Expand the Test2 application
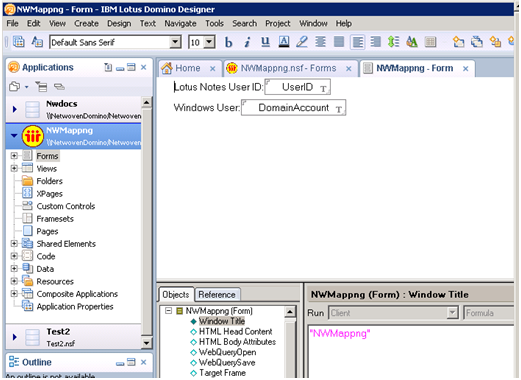521x380 pixels. pos(15,337)
